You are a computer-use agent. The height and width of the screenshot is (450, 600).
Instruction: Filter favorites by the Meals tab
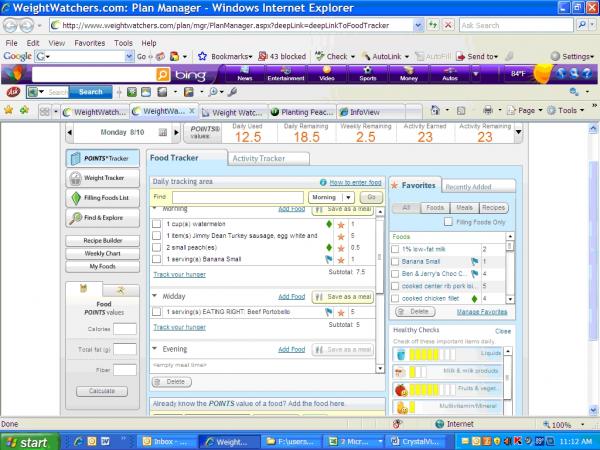(464, 208)
